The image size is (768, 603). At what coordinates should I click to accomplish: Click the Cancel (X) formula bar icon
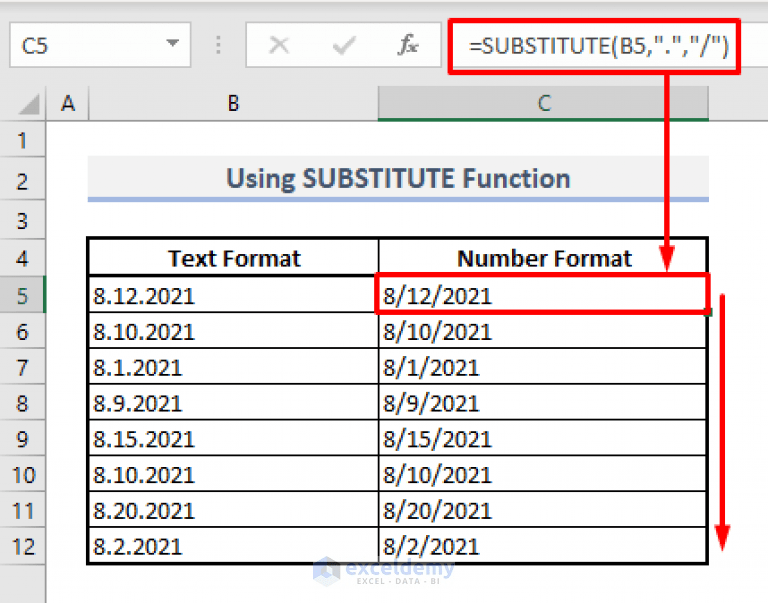[x=279, y=45]
